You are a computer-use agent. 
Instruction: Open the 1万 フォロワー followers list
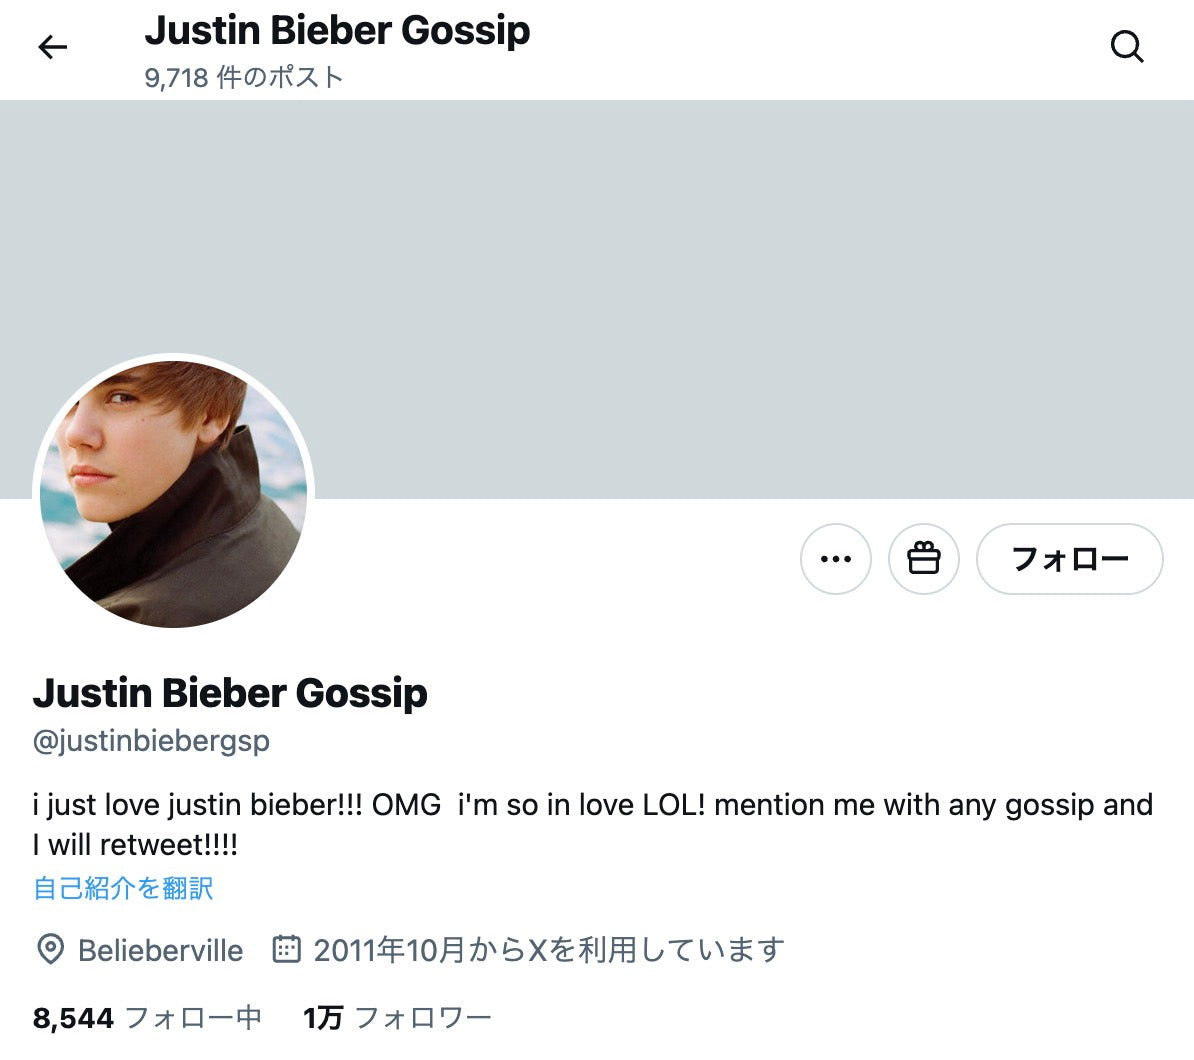click(397, 1018)
